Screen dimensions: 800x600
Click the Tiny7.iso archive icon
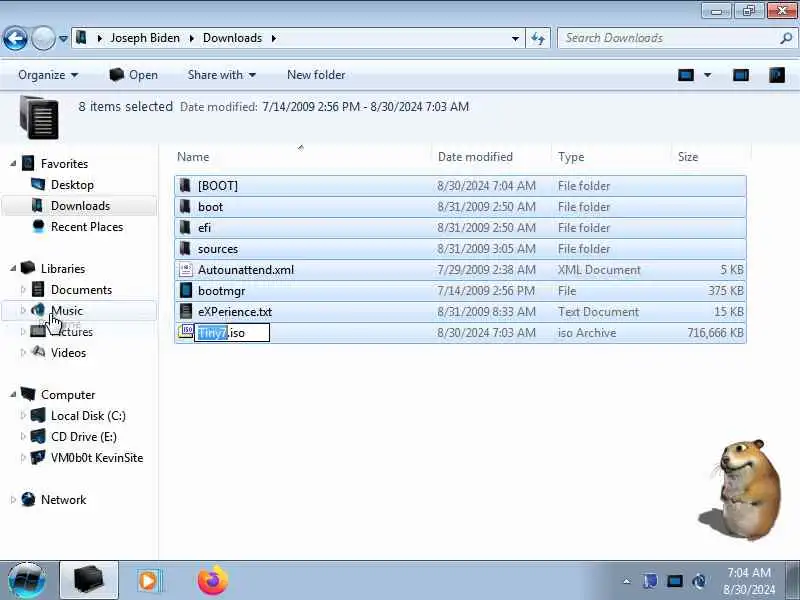(x=186, y=332)
